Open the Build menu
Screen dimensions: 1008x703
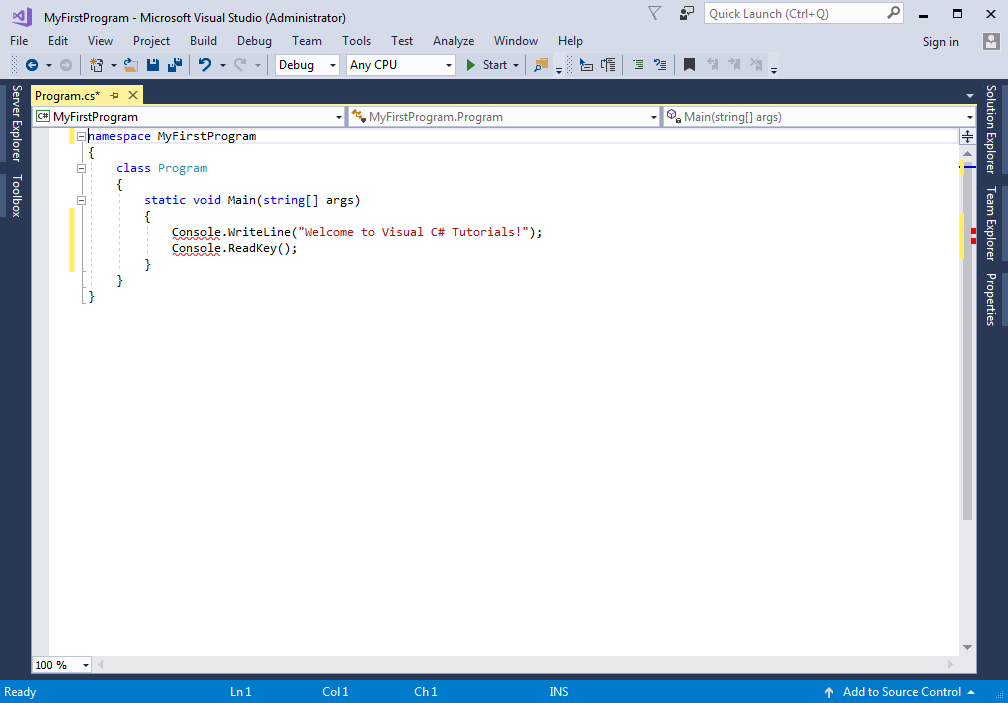203,41
